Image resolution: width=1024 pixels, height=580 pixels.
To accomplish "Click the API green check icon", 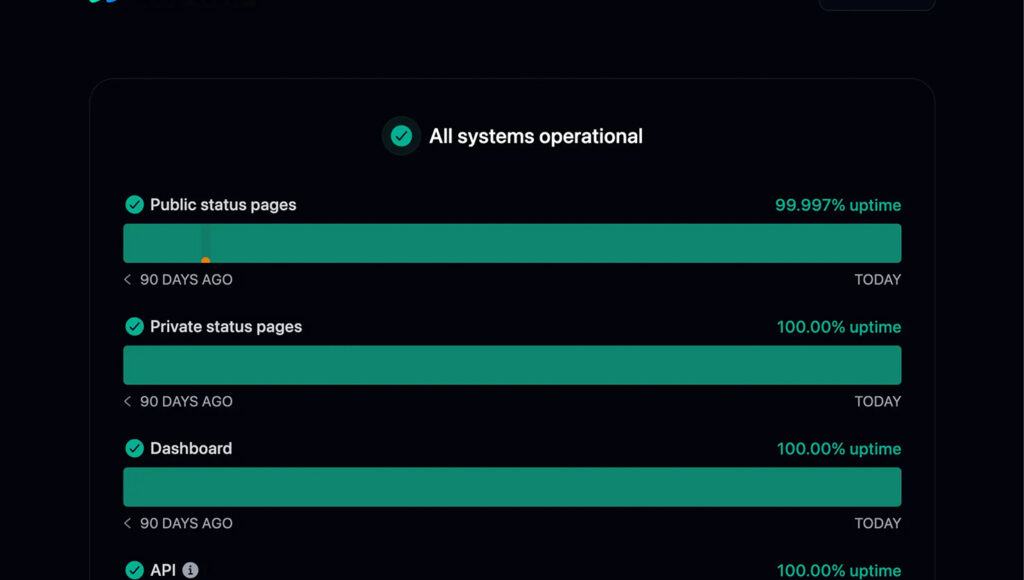I will click(135, 570).
